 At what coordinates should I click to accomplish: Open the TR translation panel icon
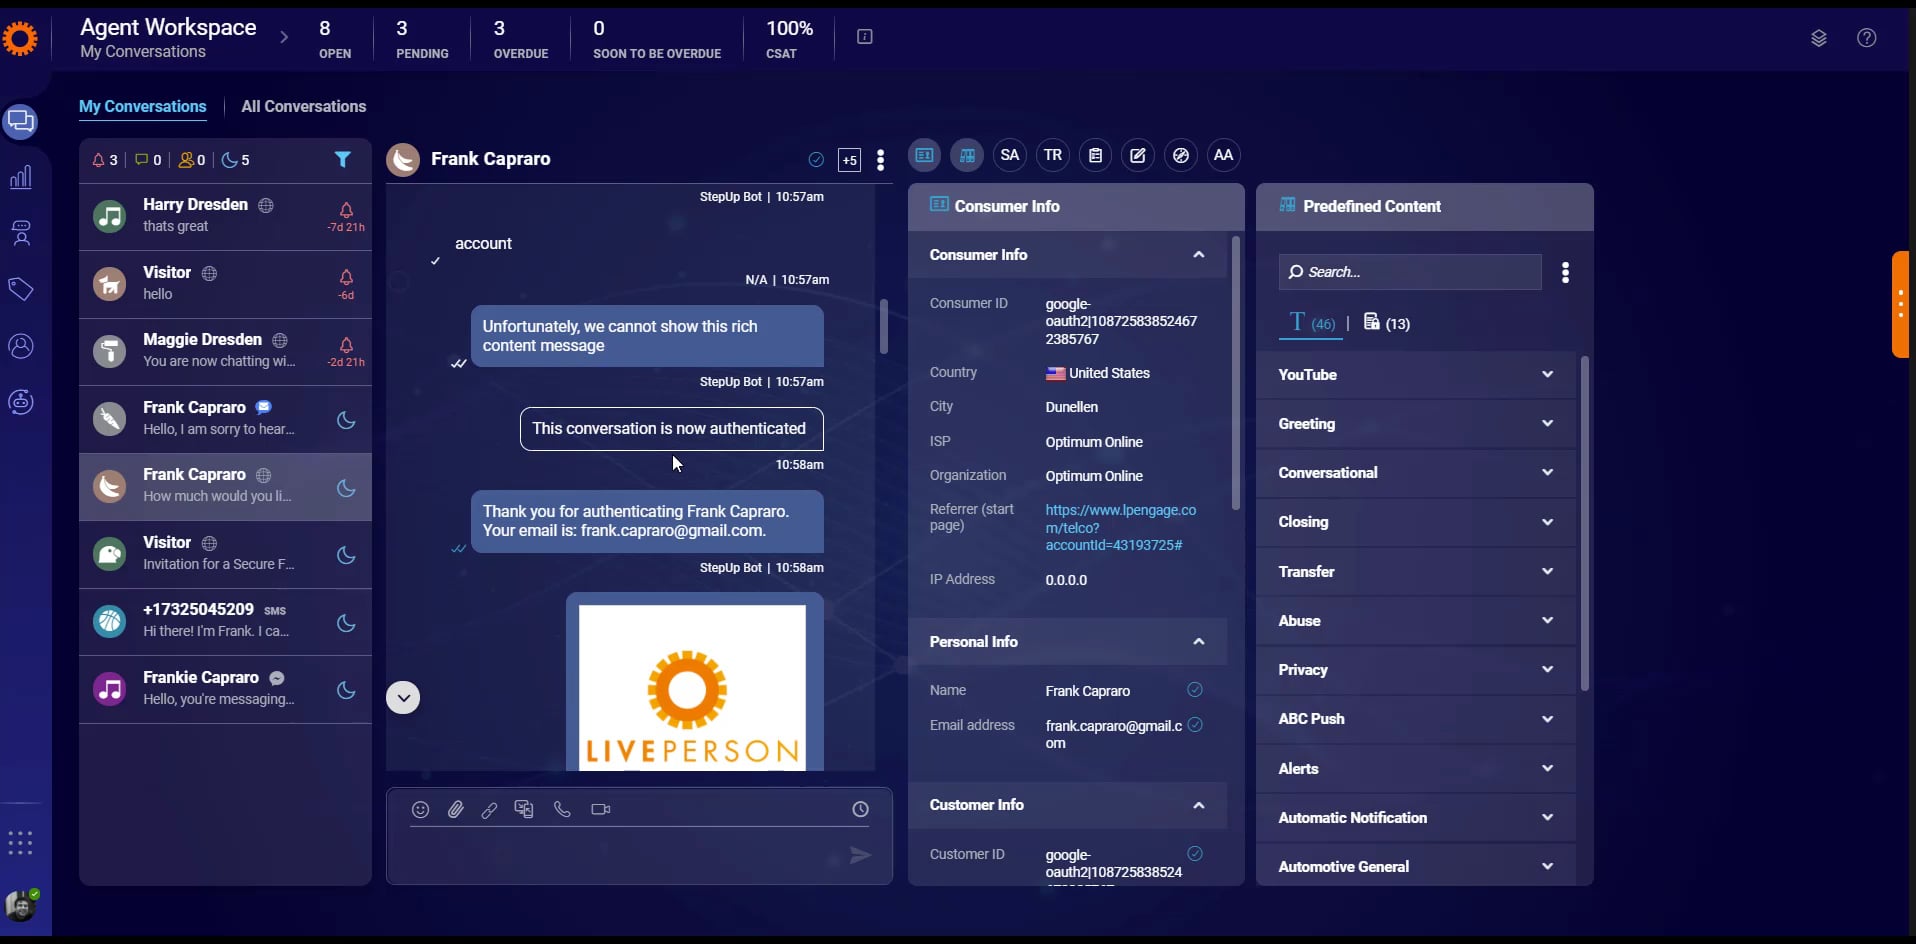tap(1053, 155)
